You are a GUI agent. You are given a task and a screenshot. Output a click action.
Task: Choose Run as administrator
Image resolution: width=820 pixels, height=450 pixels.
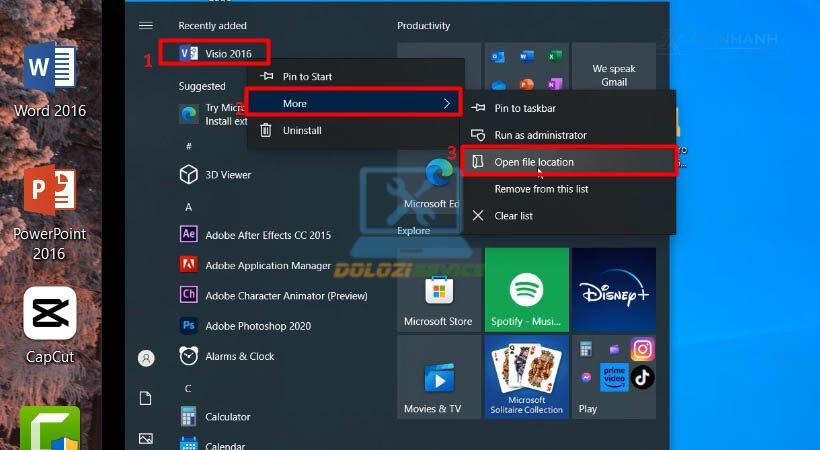540,135
